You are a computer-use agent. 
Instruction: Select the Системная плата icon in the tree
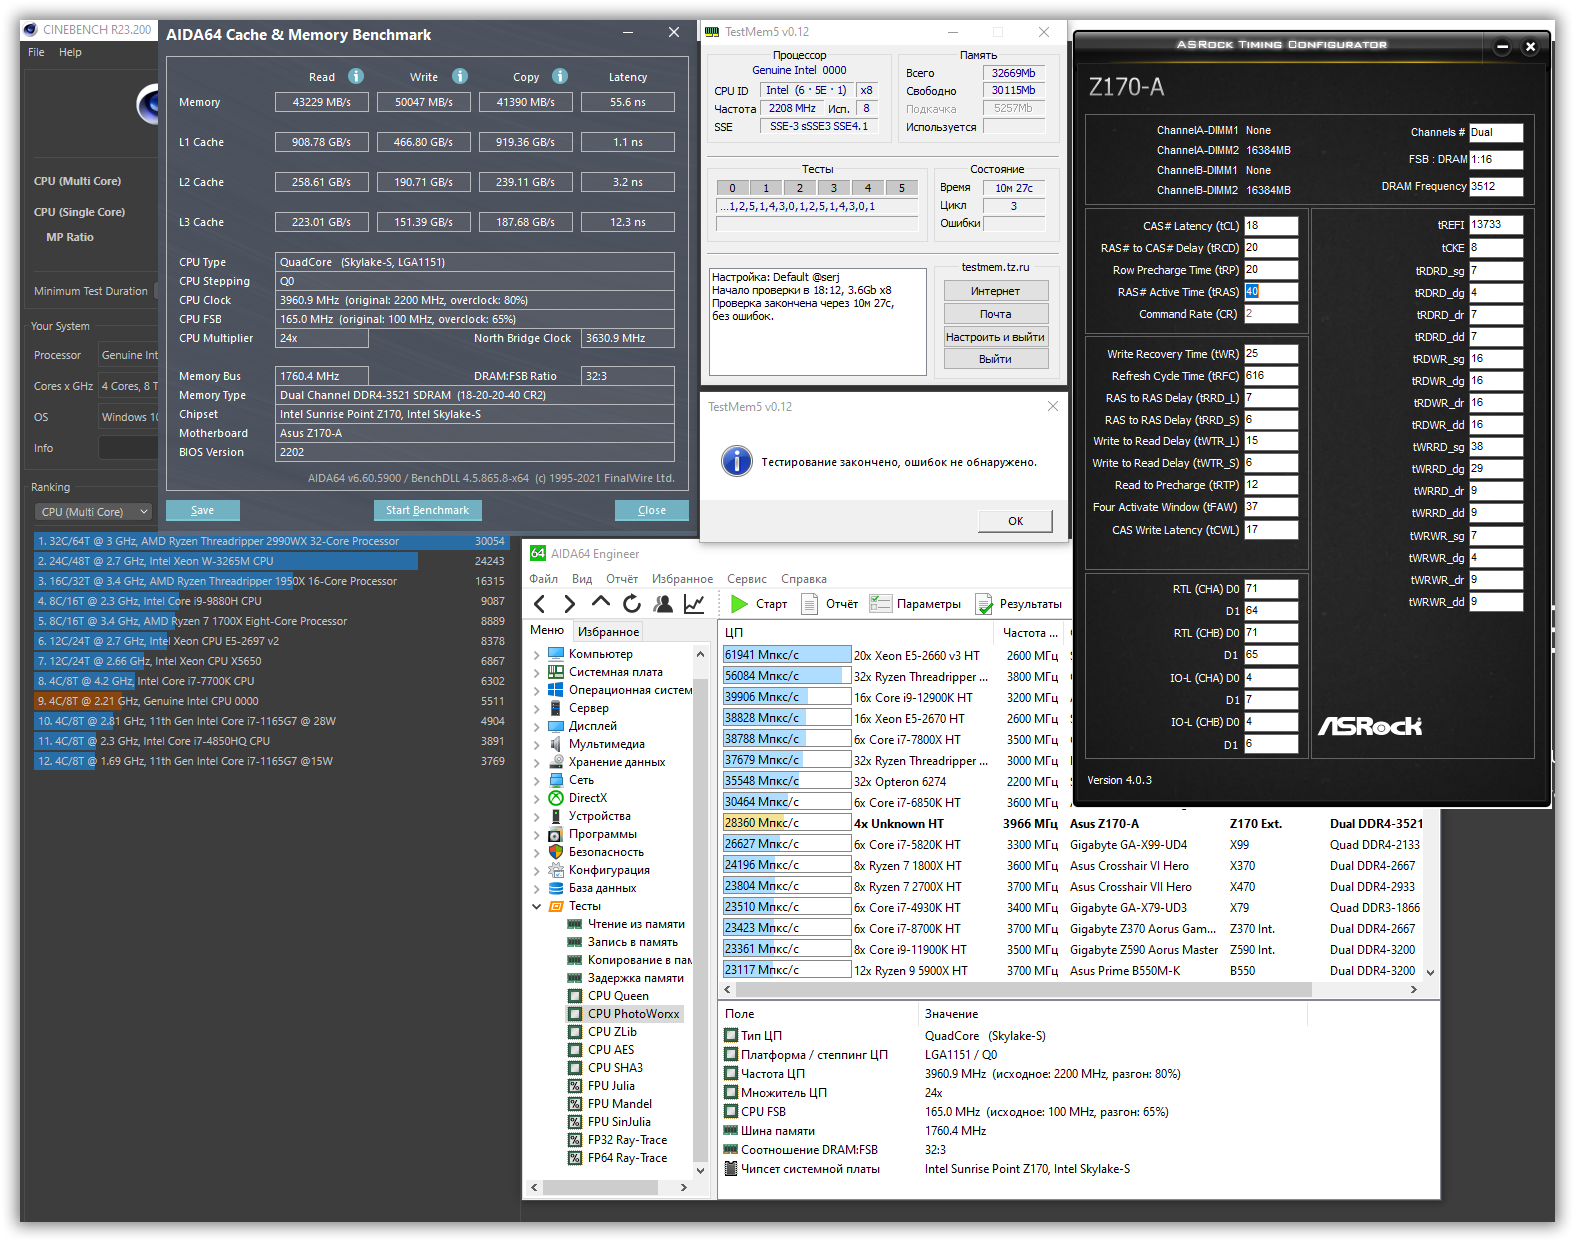[x=556, y=672]
